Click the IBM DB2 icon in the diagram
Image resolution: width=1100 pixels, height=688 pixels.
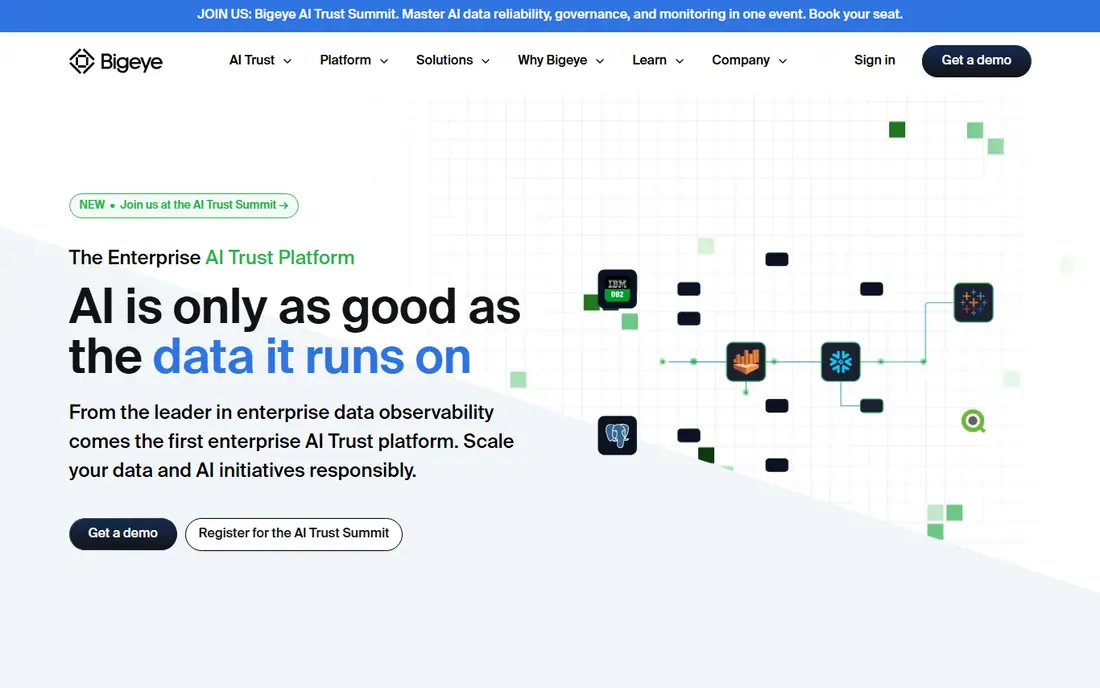[617, 289]
